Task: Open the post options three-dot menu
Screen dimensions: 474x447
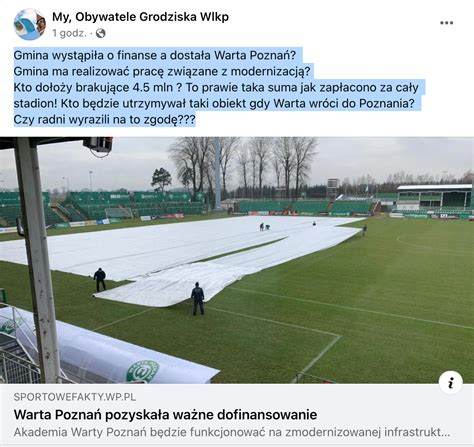Action: coord(446,23)
